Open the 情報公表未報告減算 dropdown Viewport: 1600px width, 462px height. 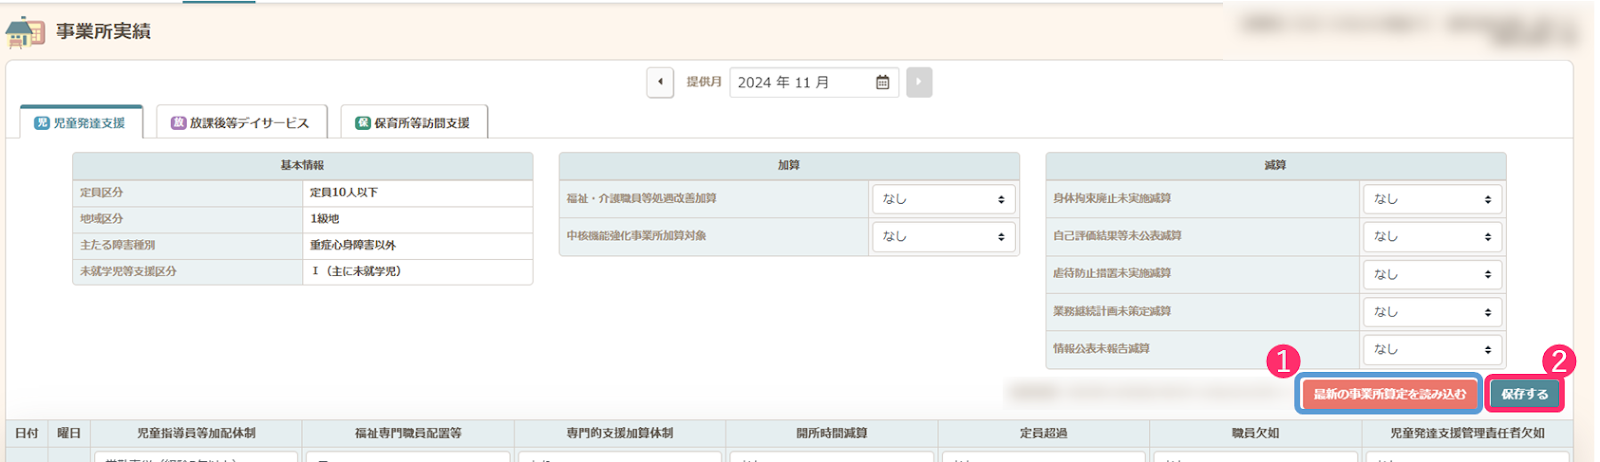click(1432, 349)
